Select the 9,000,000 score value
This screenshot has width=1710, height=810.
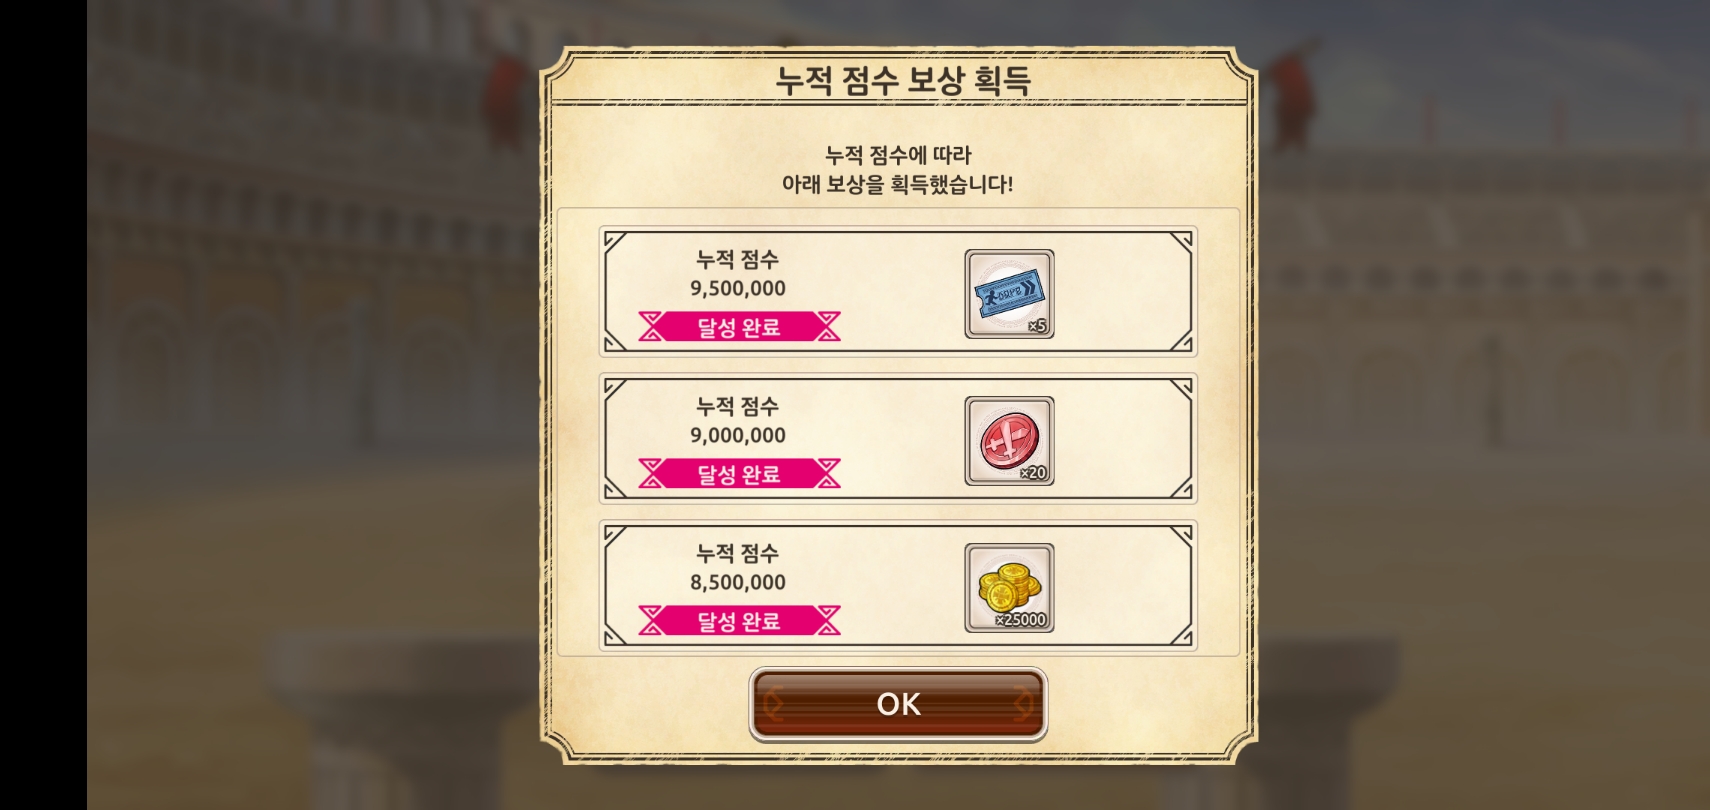pos(738,436)
